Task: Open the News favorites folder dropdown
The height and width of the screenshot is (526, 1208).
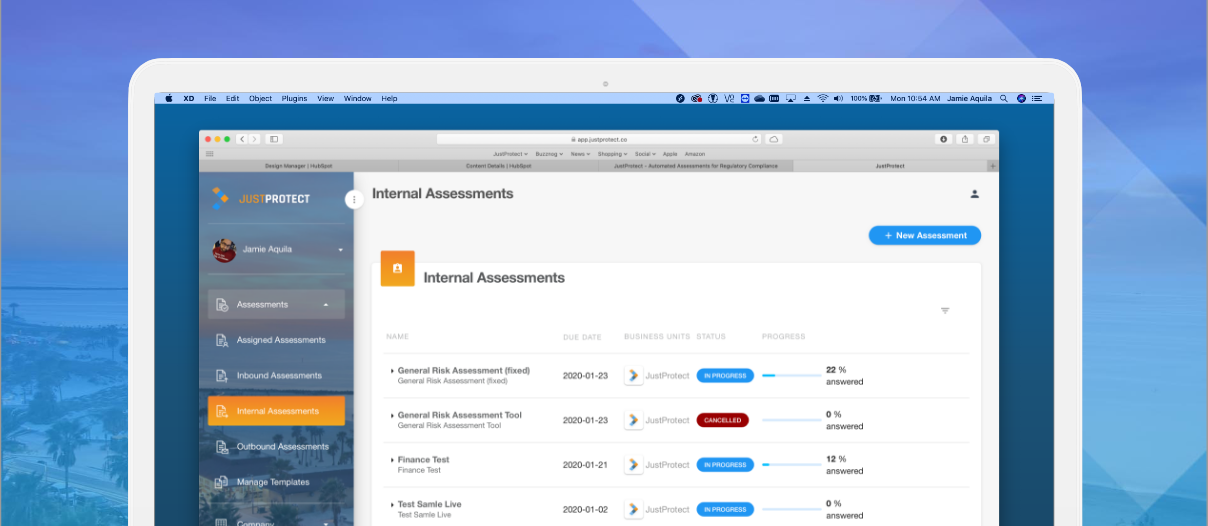Action: point(580,154)
